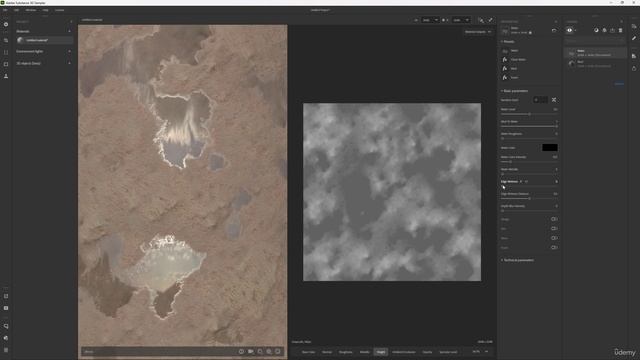
Task: Open the water color swatch
Action: [550, 148]
